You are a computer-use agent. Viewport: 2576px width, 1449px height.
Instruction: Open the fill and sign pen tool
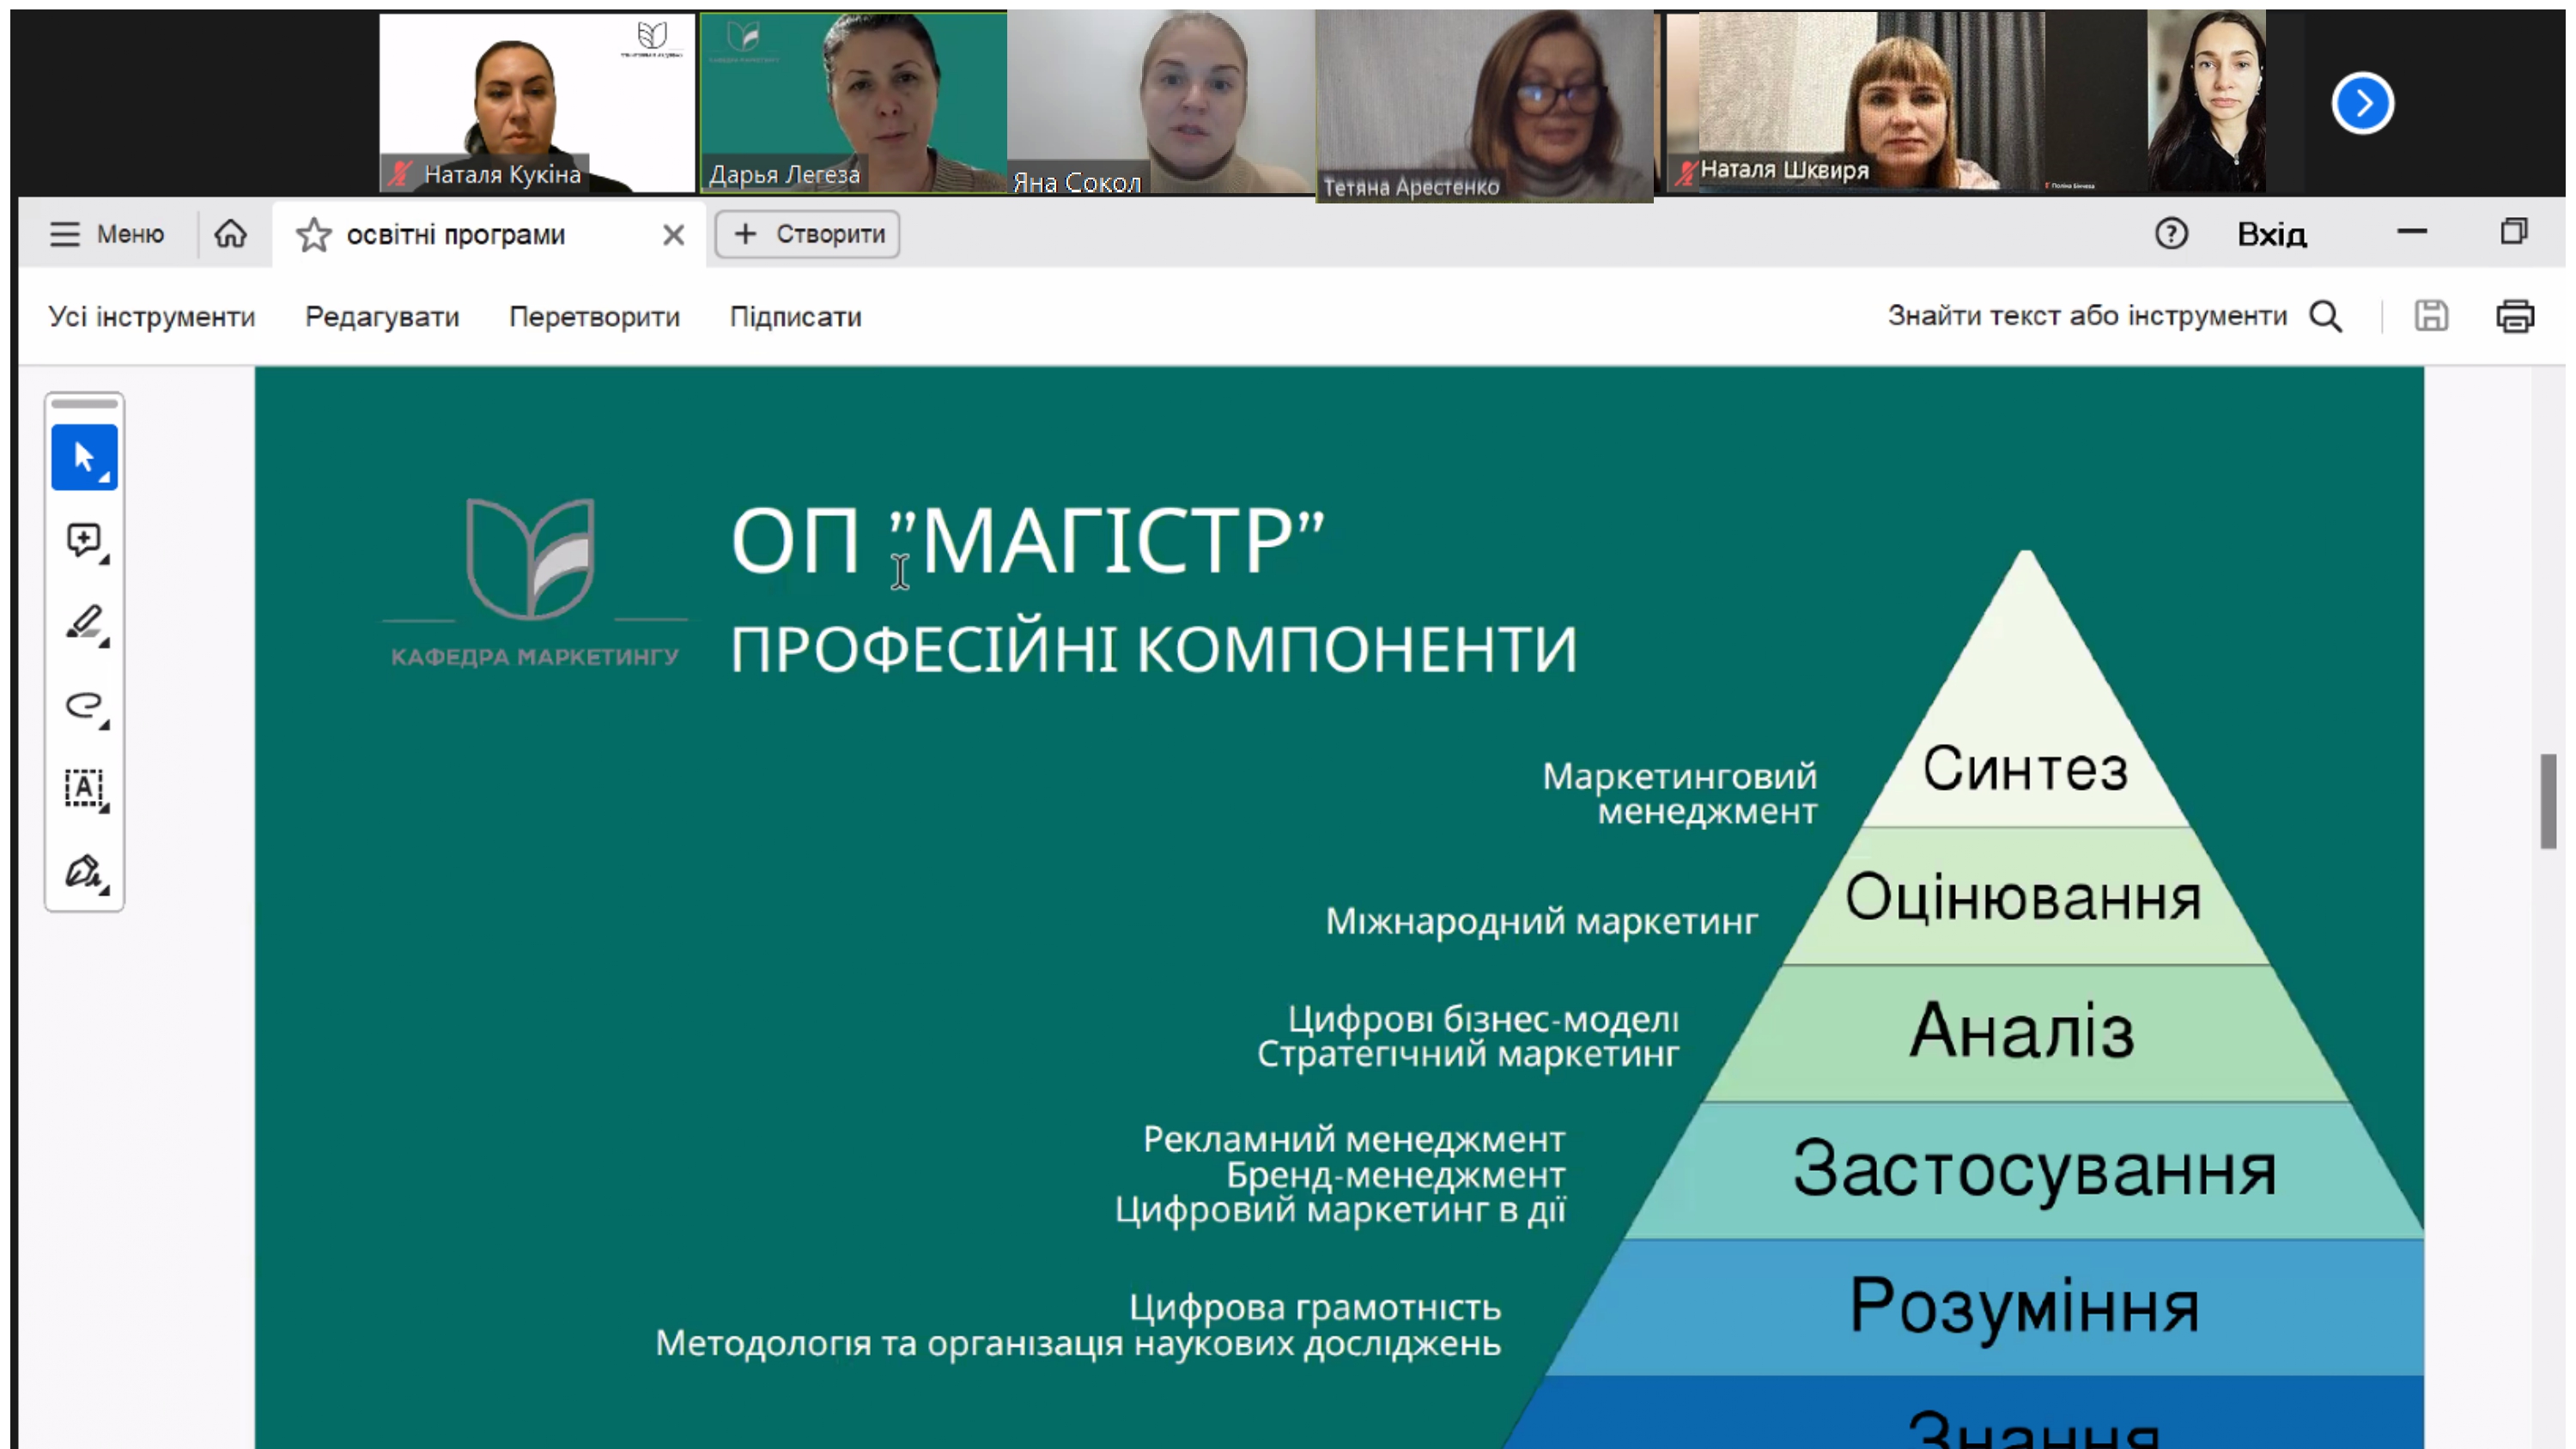click(x=84, y=872)
